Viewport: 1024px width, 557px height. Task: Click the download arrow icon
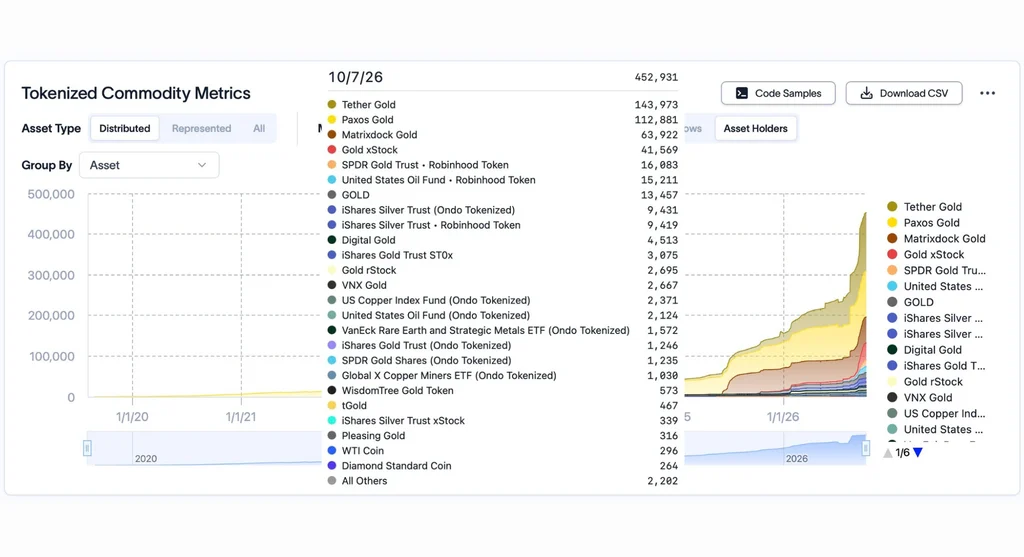[866, 93]
